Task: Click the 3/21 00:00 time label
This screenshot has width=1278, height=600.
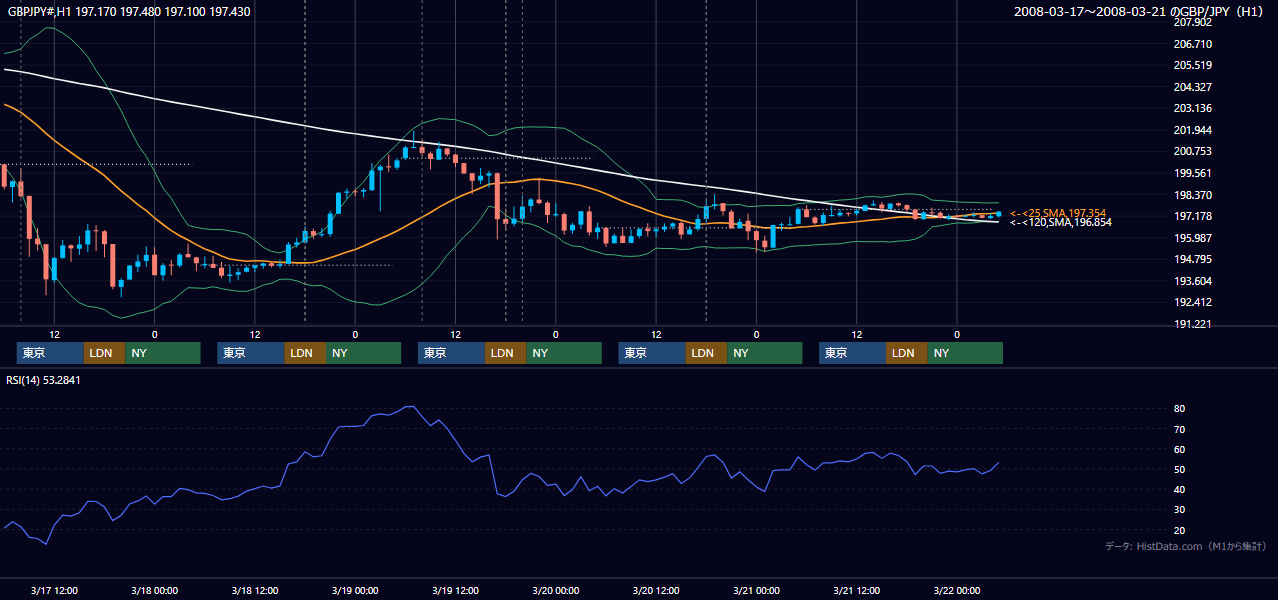Action: tap(756, 590)
